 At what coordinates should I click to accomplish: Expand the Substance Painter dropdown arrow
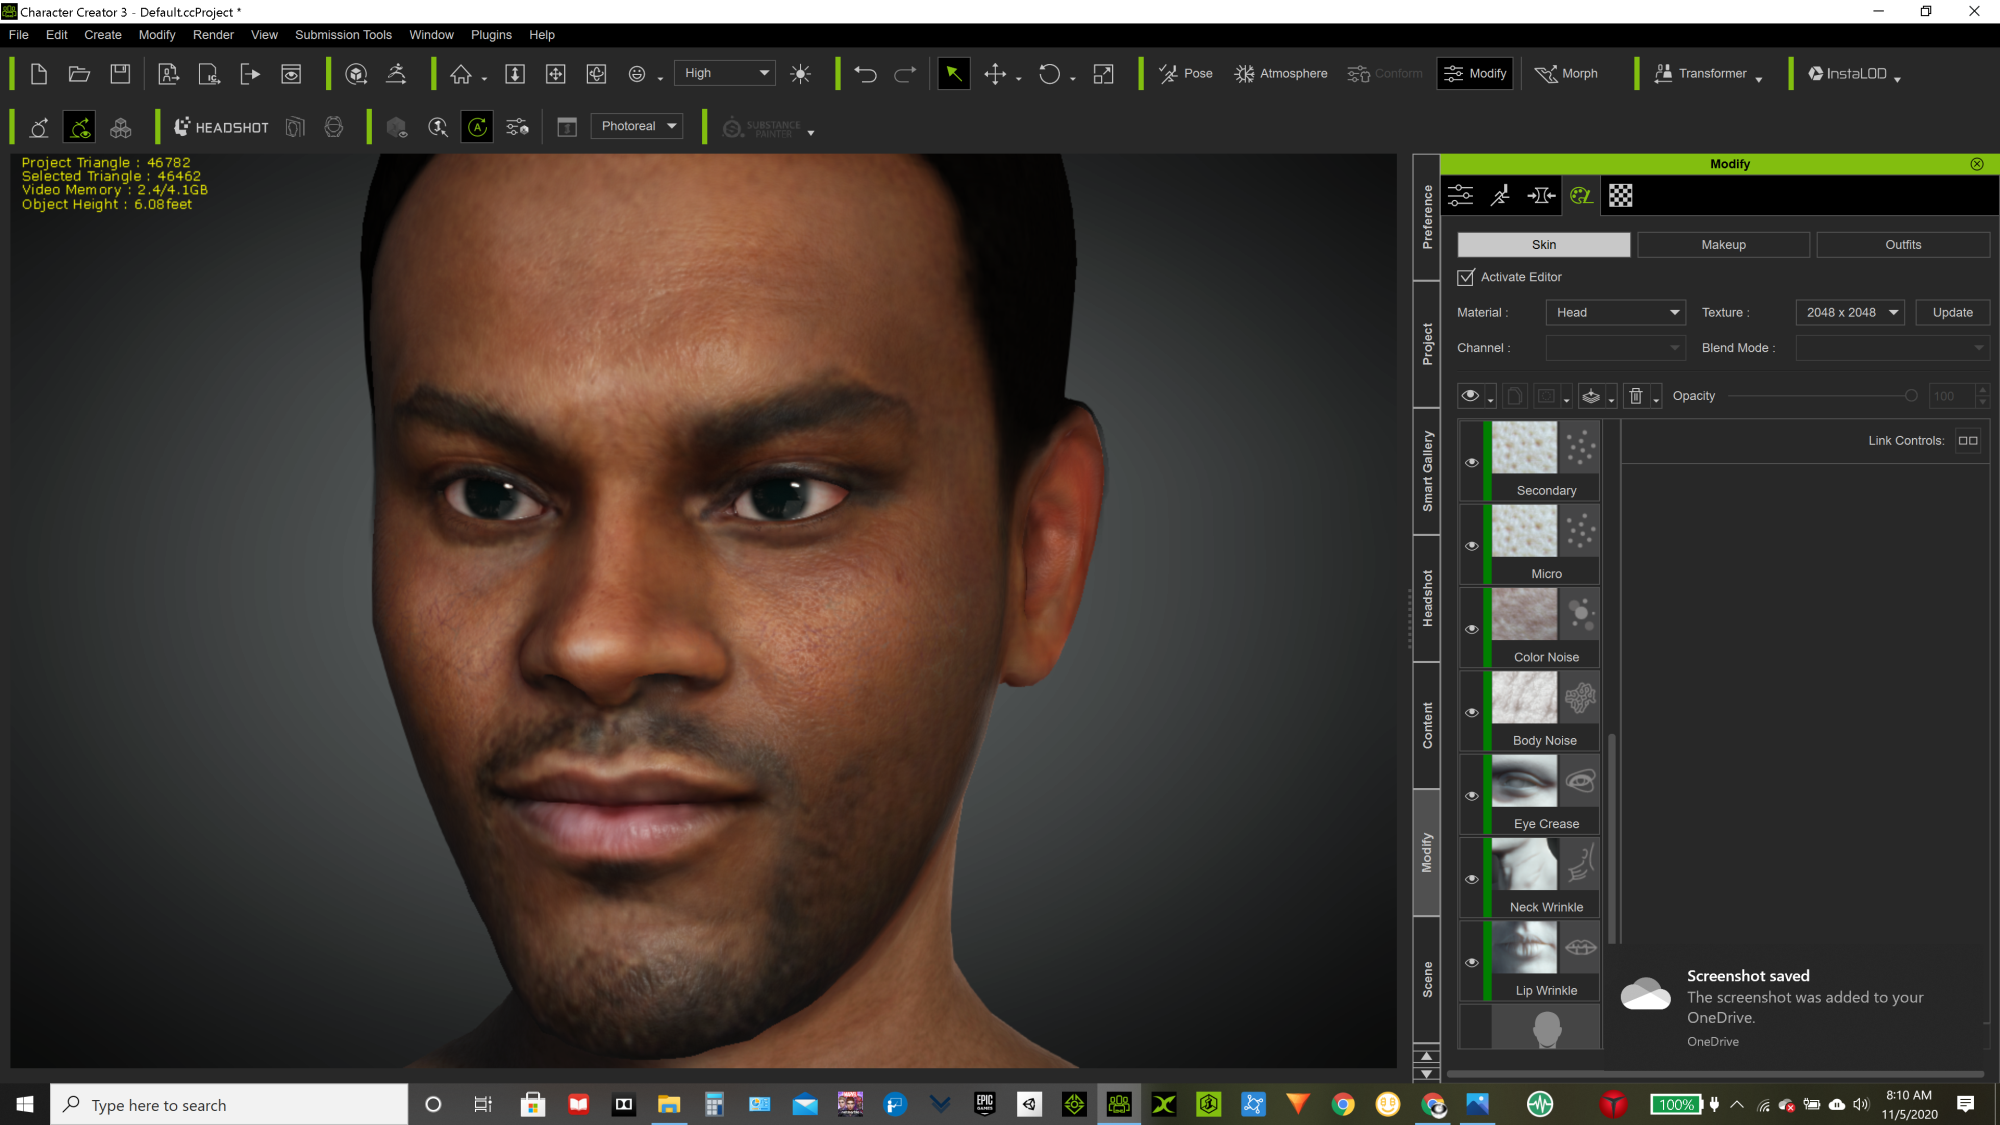point(811,132)
